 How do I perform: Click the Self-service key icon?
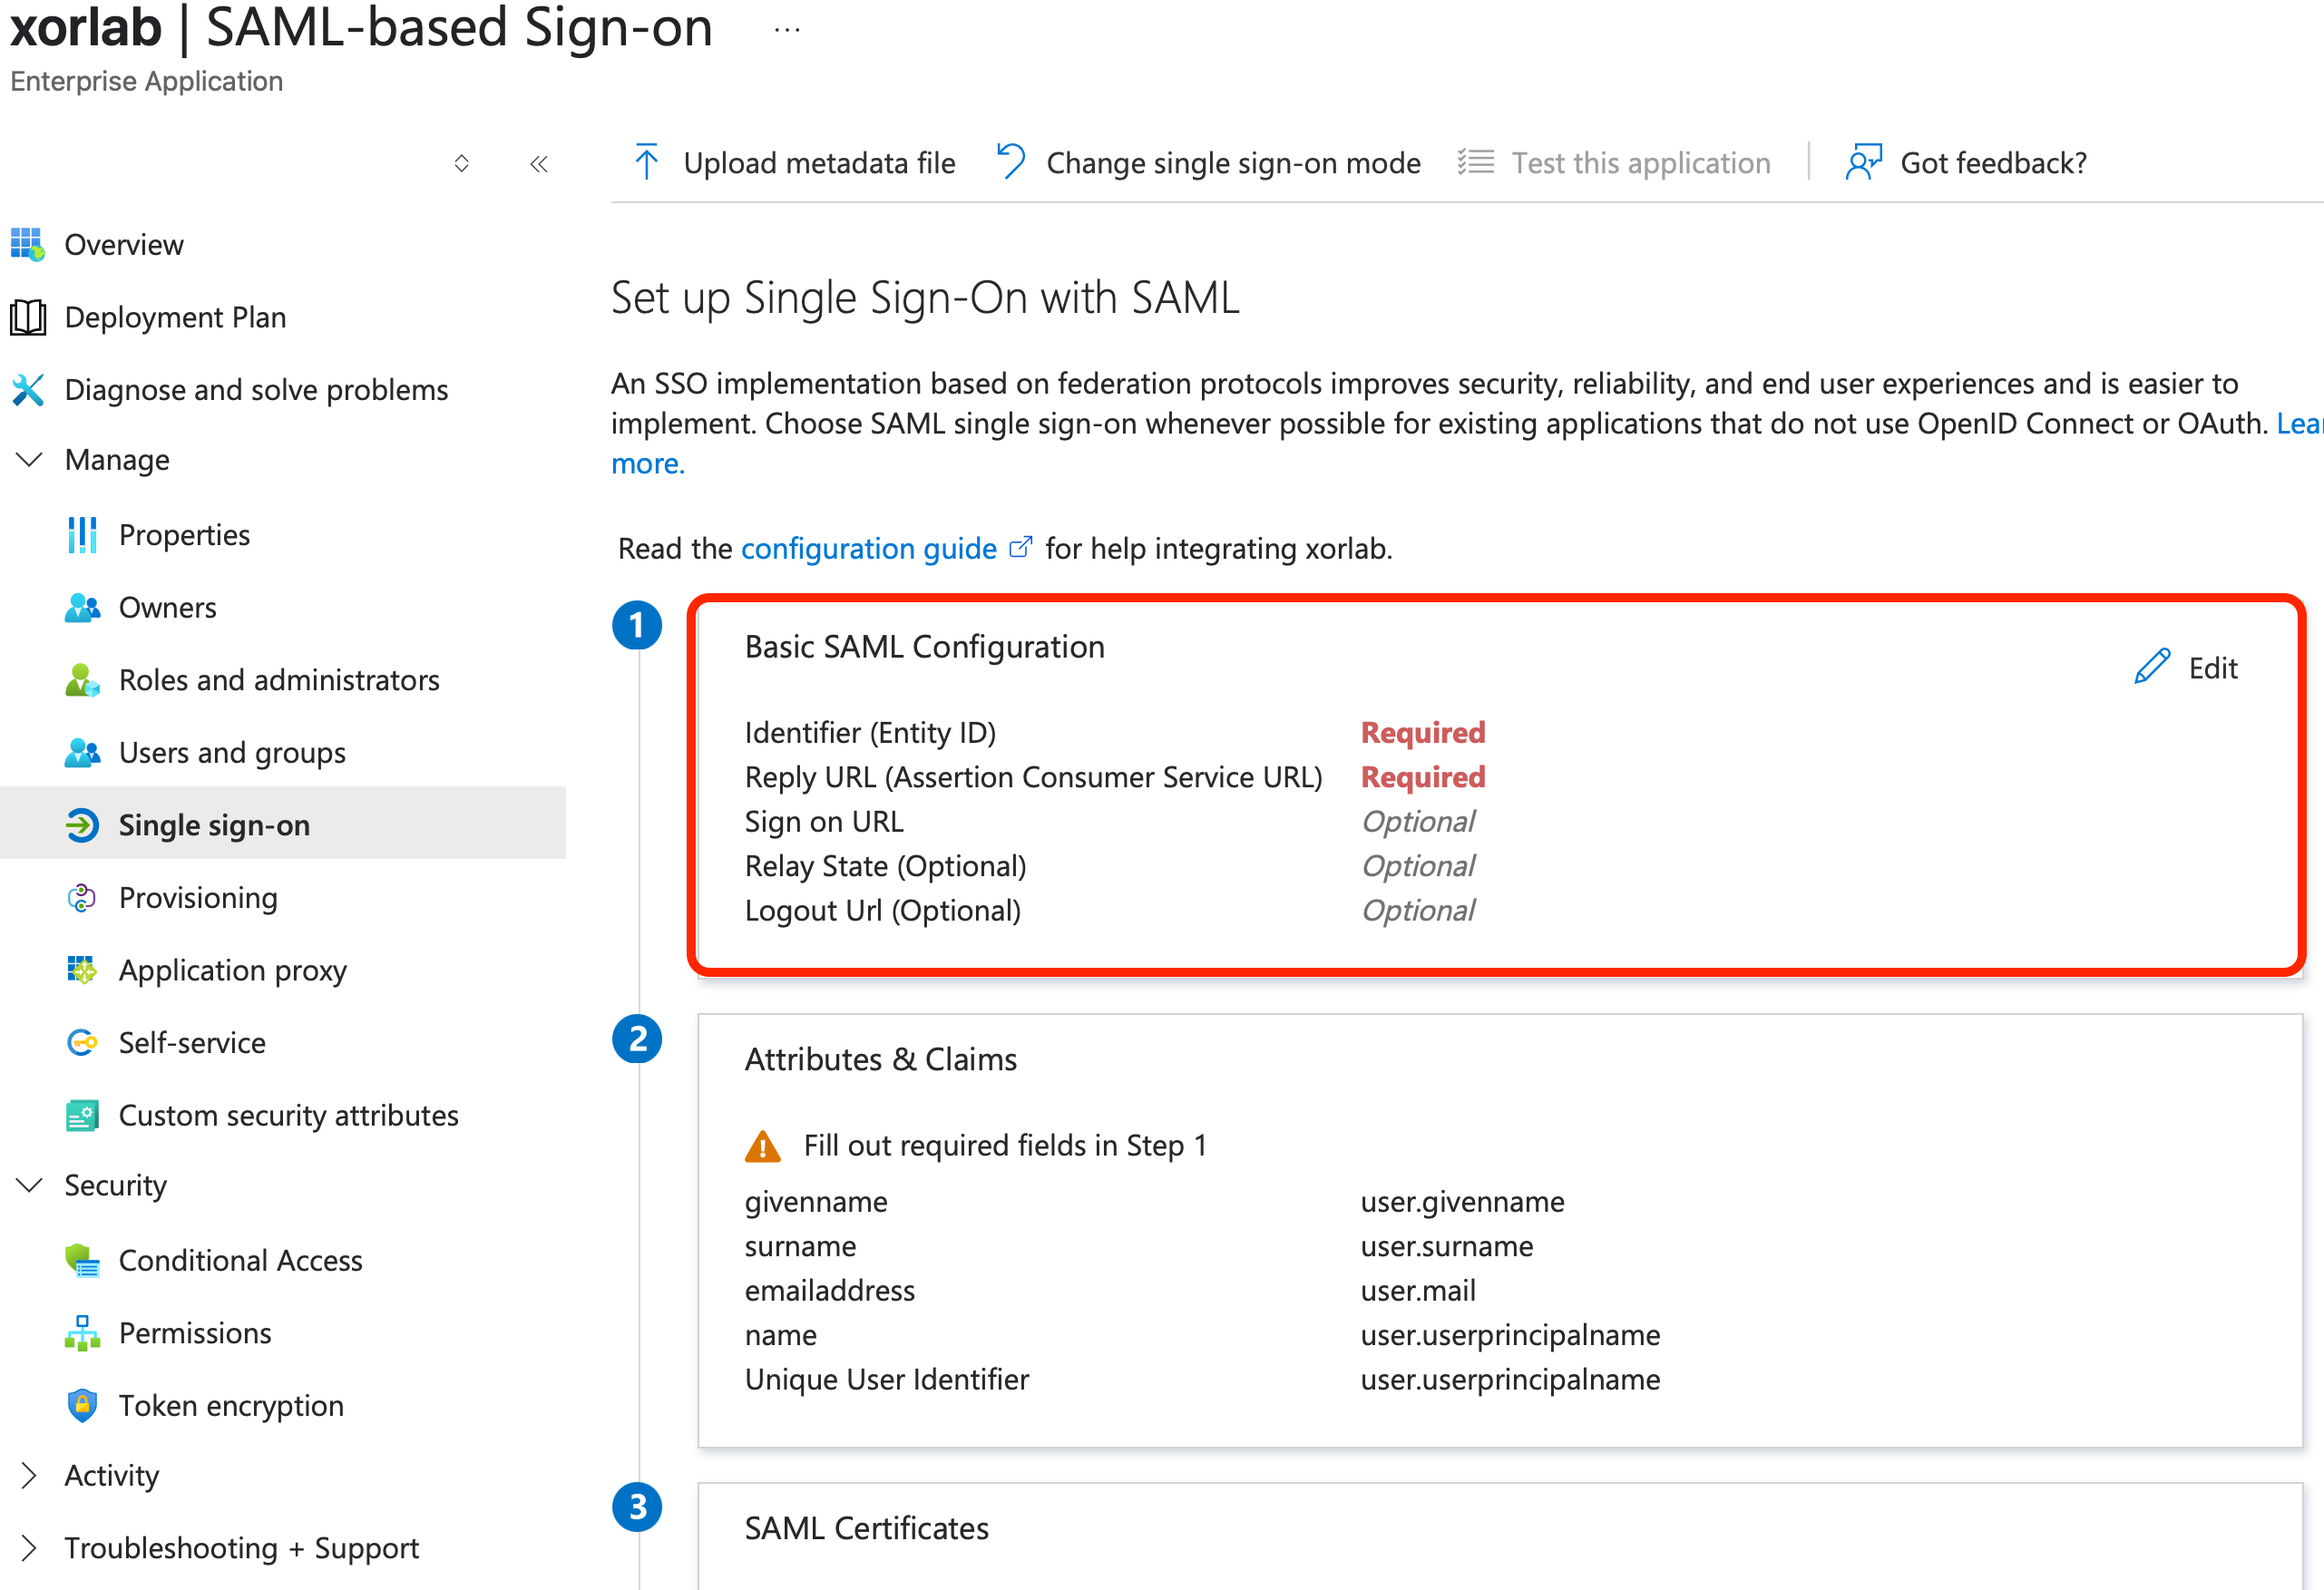[x=82, y=1043]
